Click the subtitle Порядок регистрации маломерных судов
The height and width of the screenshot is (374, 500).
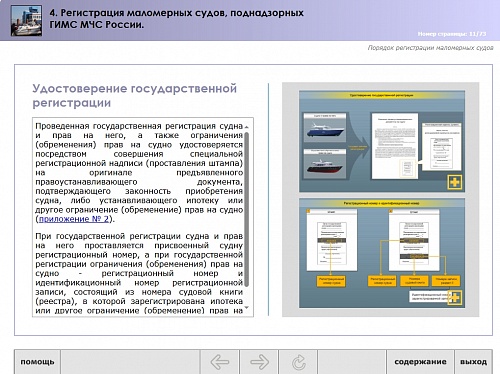point(430,48)
